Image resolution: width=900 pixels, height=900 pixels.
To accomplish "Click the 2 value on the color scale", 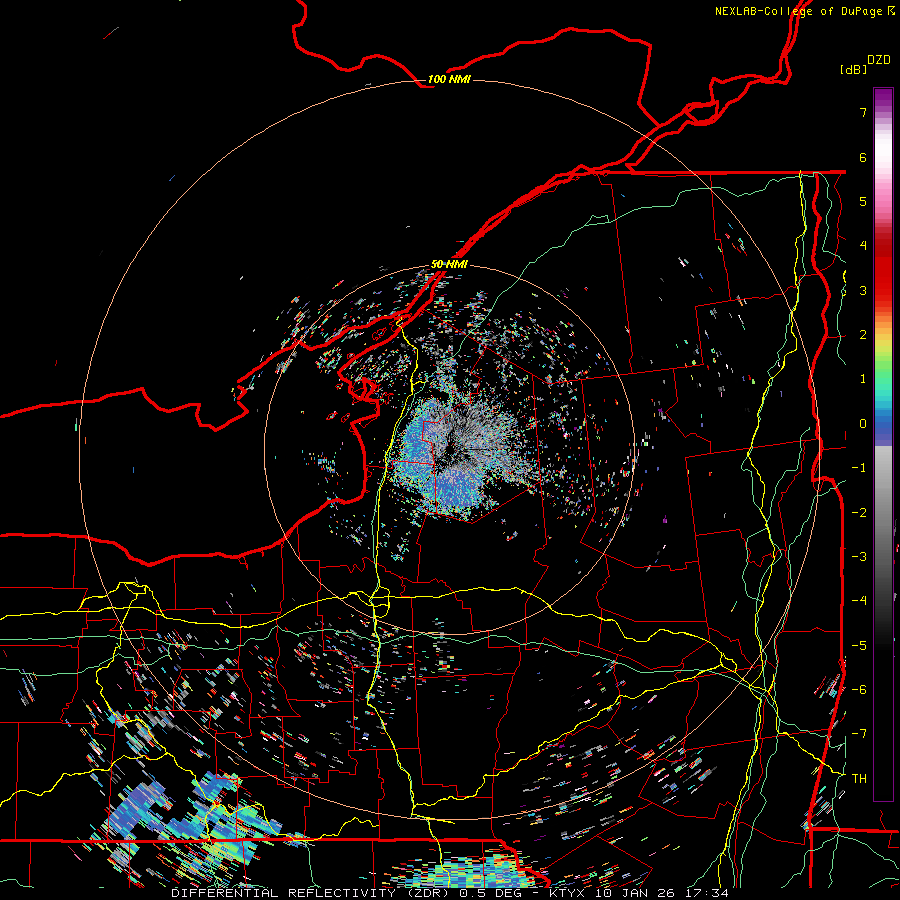I will point(863,335).
